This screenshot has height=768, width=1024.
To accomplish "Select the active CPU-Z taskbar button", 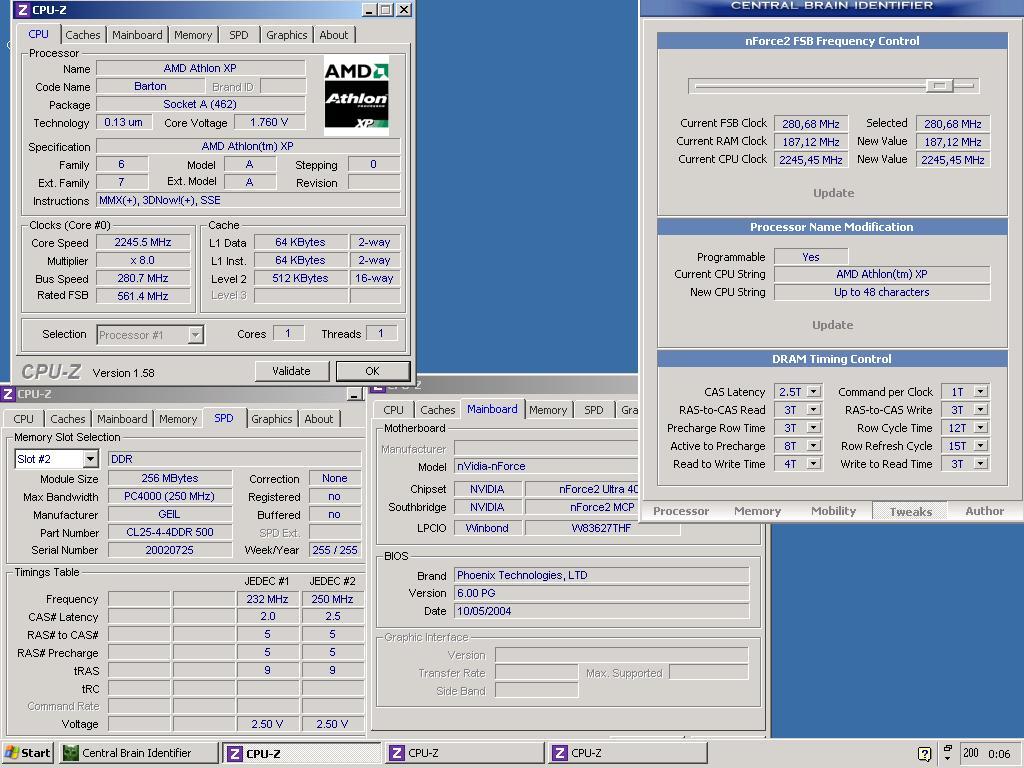I will [302, 753].
